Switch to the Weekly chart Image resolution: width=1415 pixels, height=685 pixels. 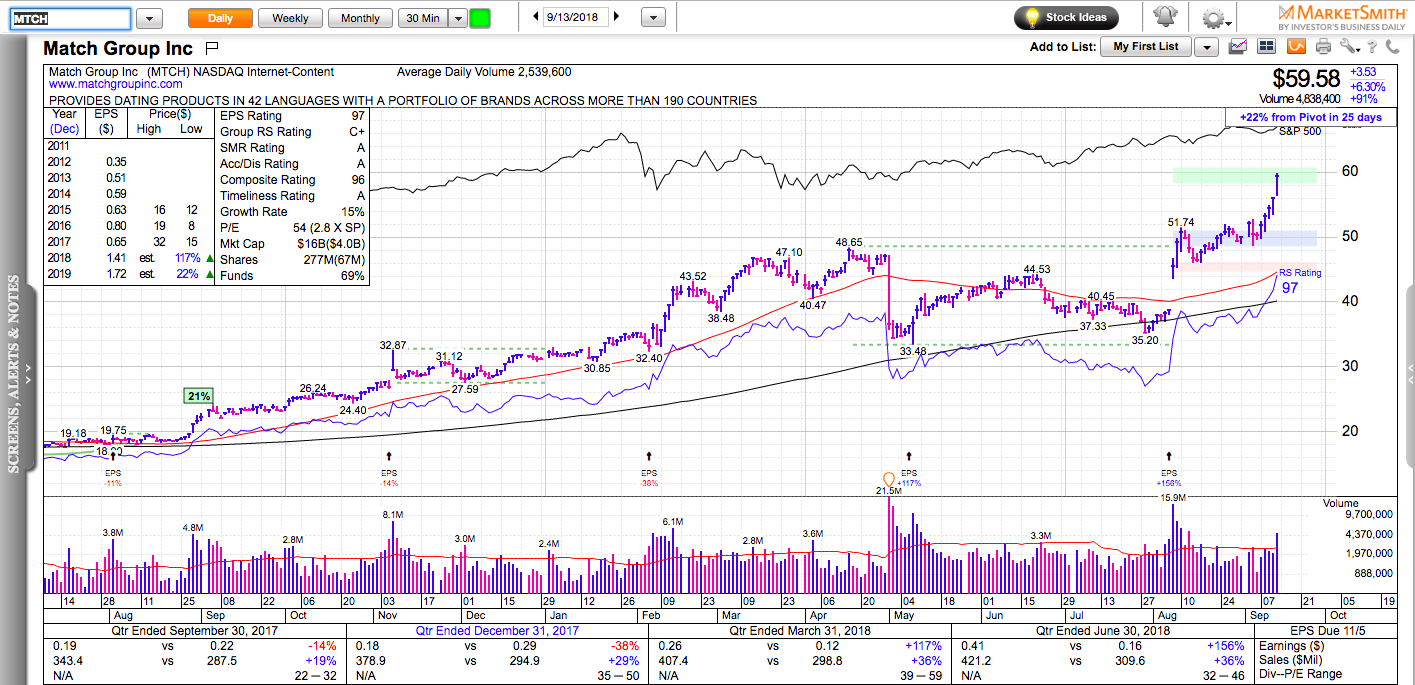click(290, 18)
